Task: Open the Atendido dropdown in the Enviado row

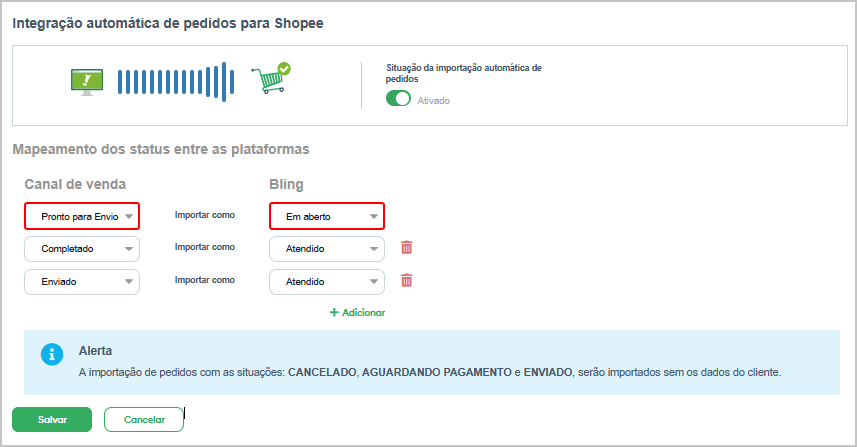Action: click(x=327, y=282)
